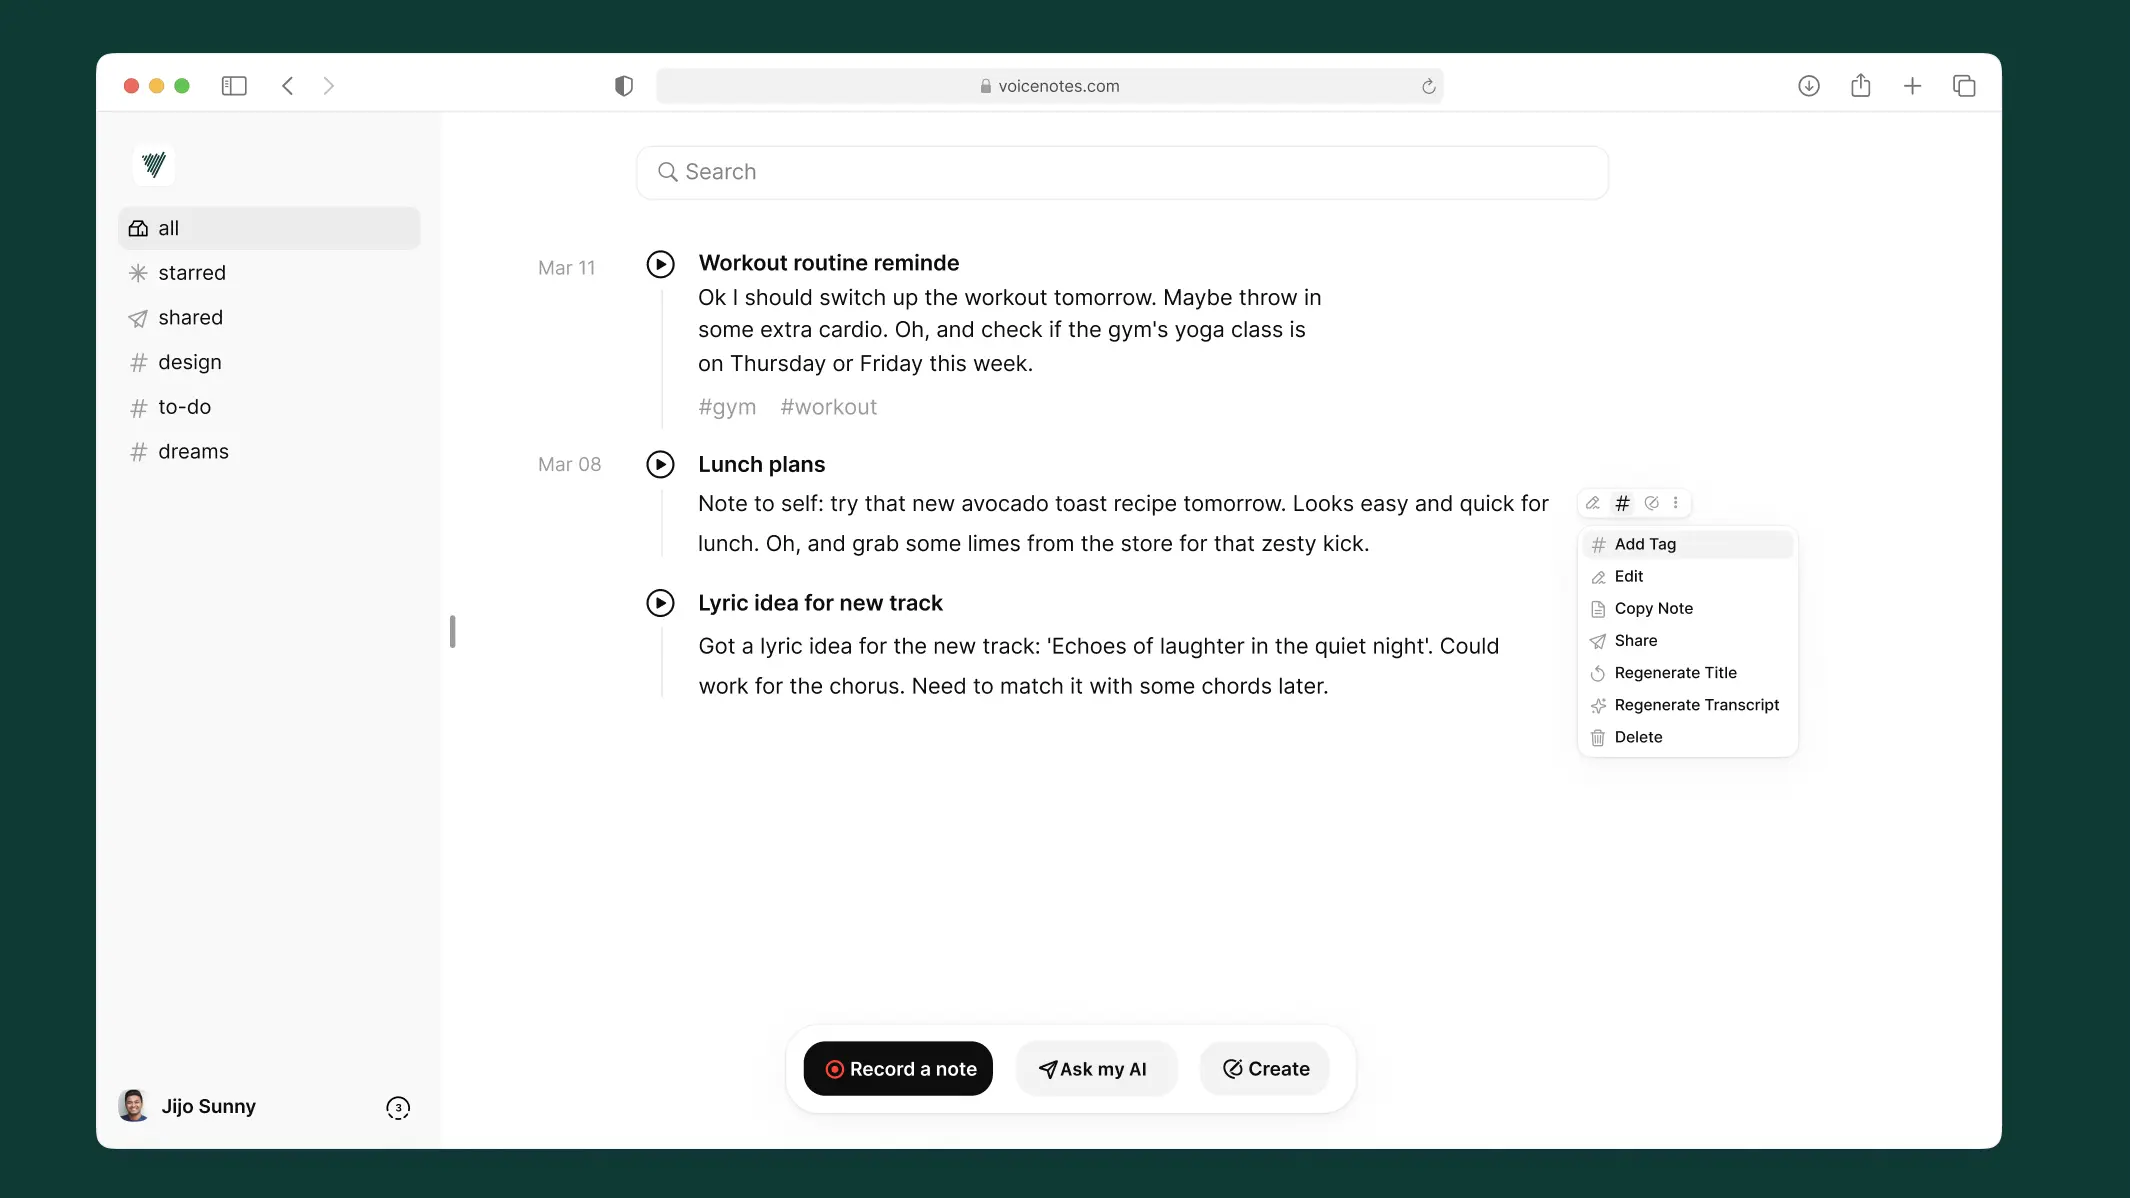The height and width of the screenshot is (1198, 2130).
Task: Click the Lunch plans note title
Action: click(x=762, y=465)
